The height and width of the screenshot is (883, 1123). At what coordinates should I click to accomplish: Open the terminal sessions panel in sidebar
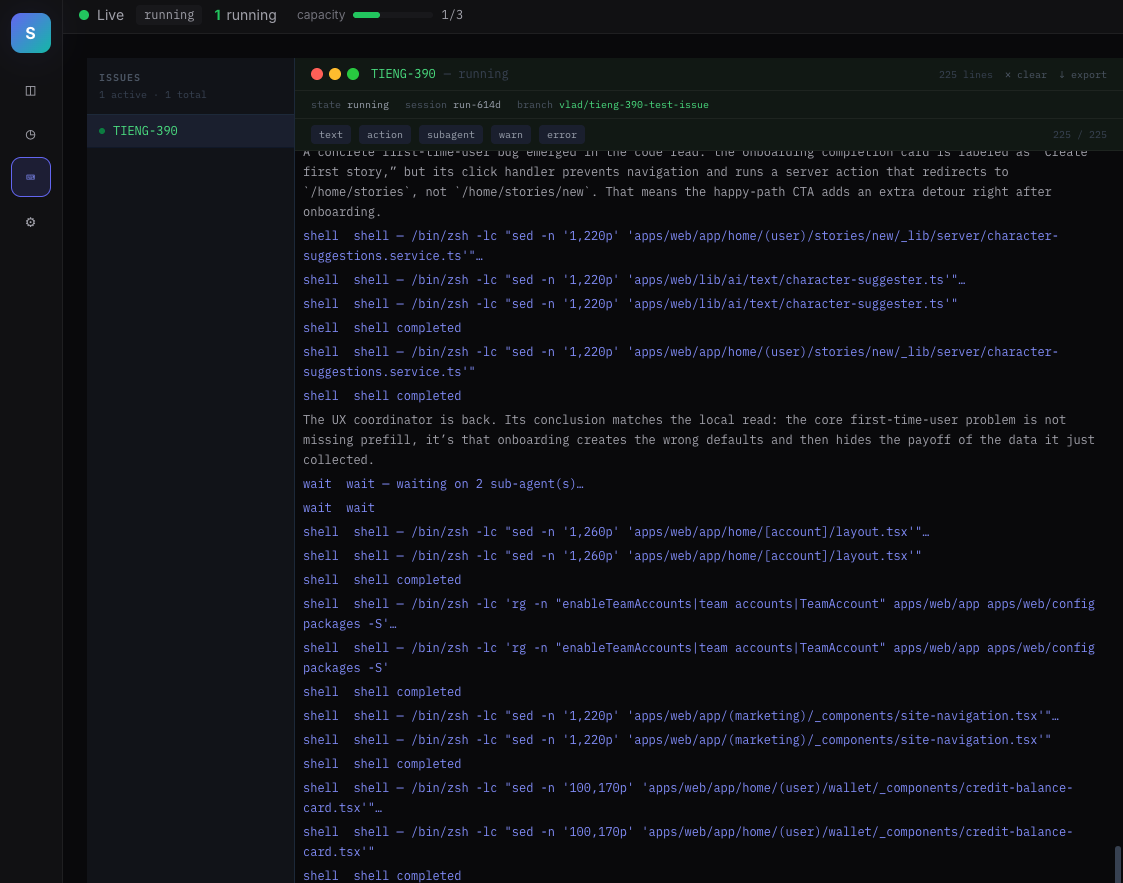point(30,177)
